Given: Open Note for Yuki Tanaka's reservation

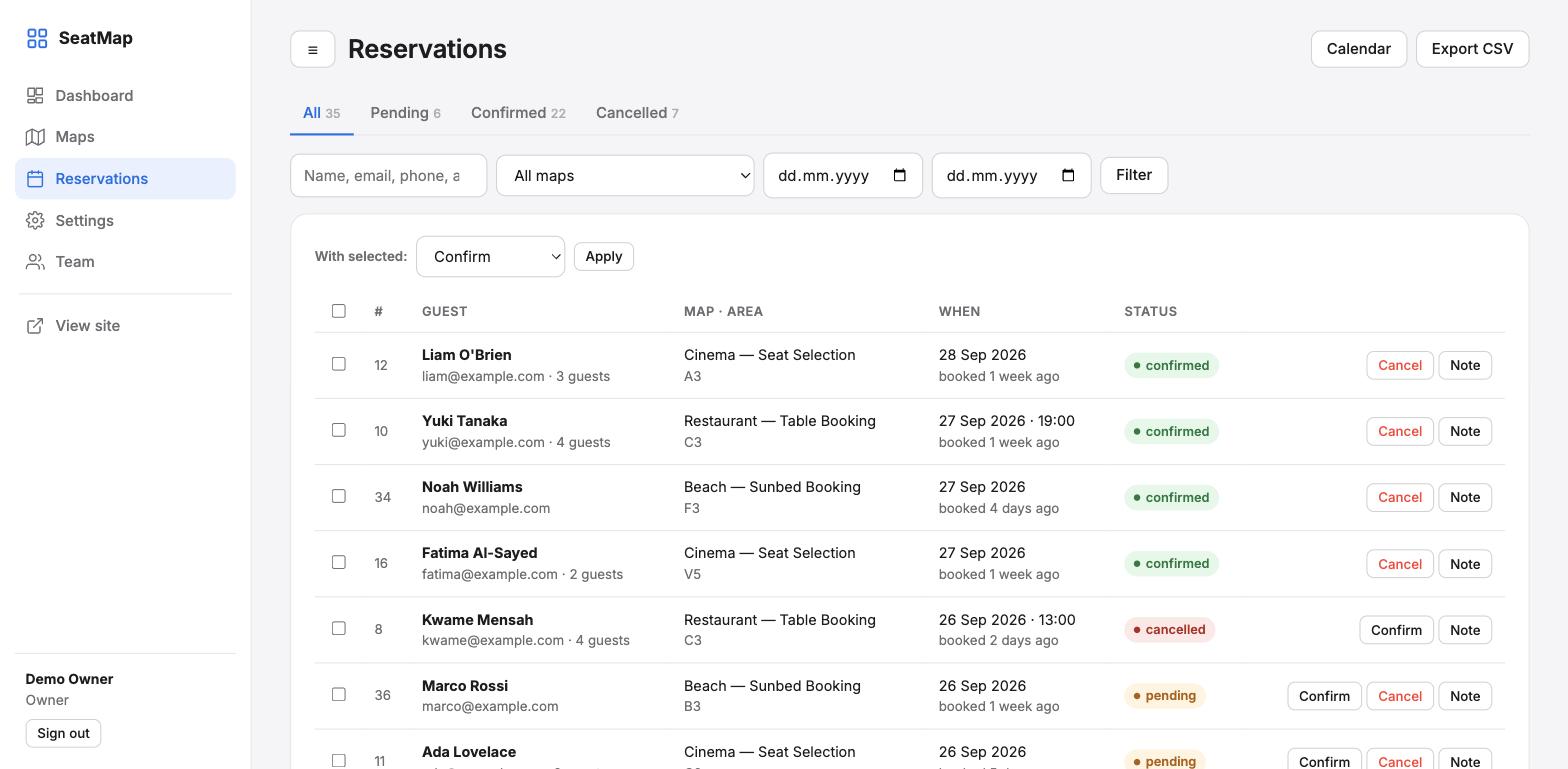Looking at the screenshot, I should point(1465,431).
